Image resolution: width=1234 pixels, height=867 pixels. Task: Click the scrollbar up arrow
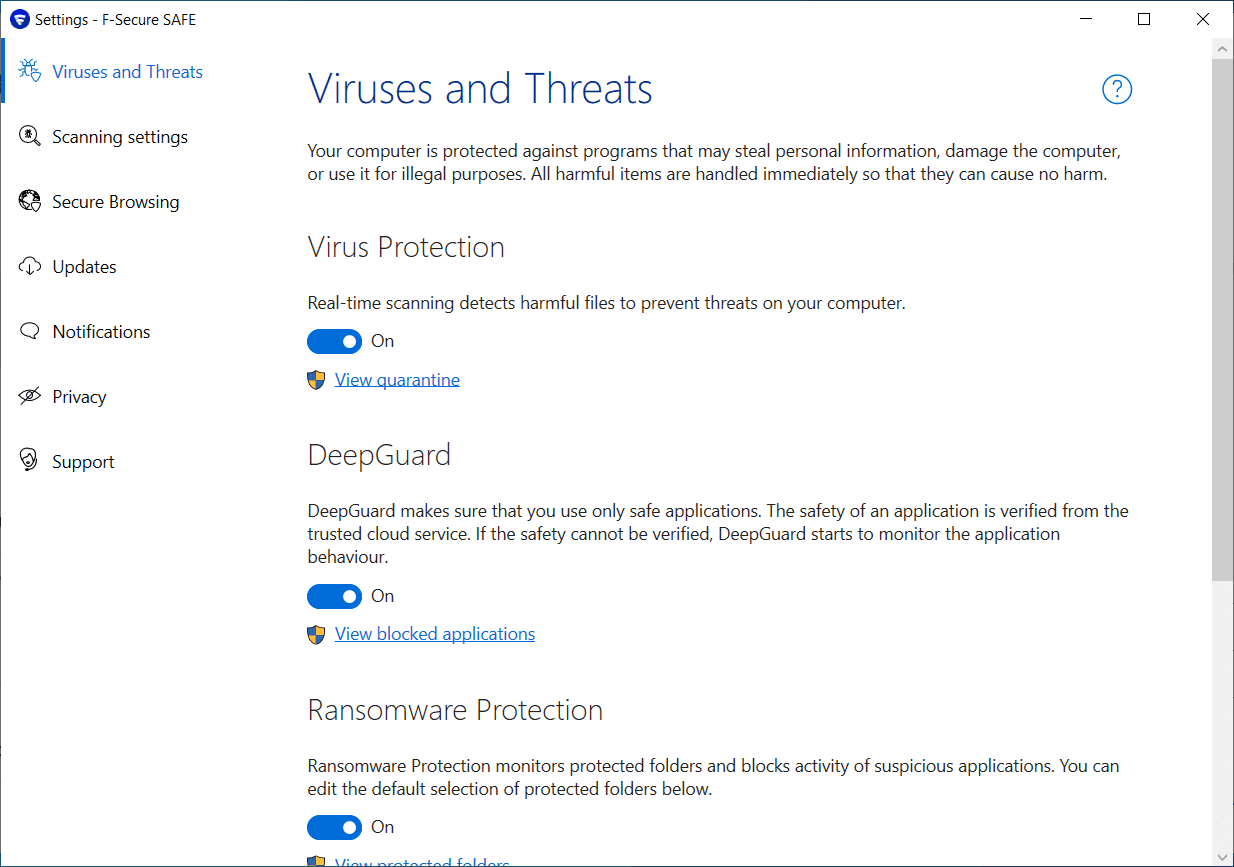click(x=1222, y=48)
